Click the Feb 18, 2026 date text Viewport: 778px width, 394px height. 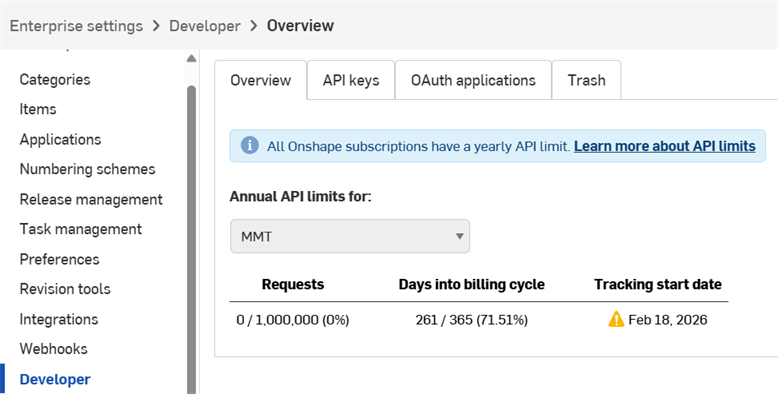667,320
